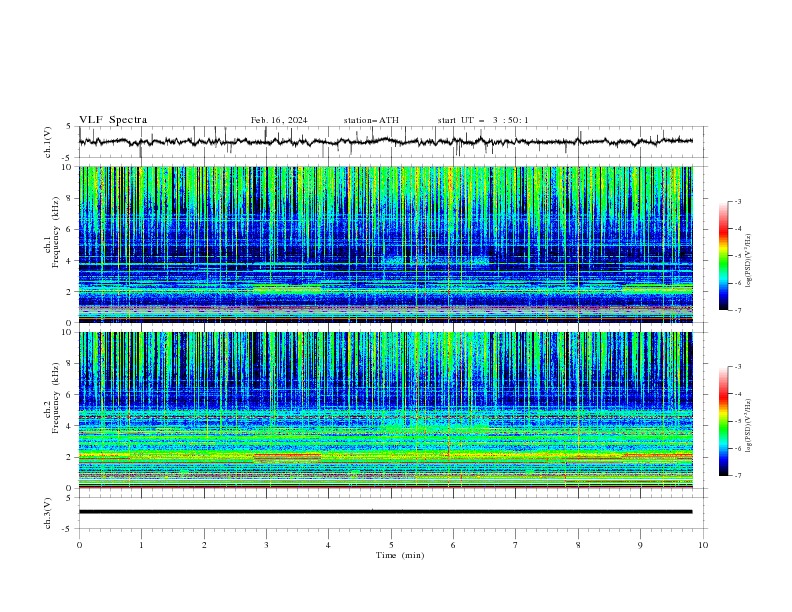792x612 pixels.
Task: Click the log(PSD) label beside upper color bar
Action: click(x=748, y=261)
